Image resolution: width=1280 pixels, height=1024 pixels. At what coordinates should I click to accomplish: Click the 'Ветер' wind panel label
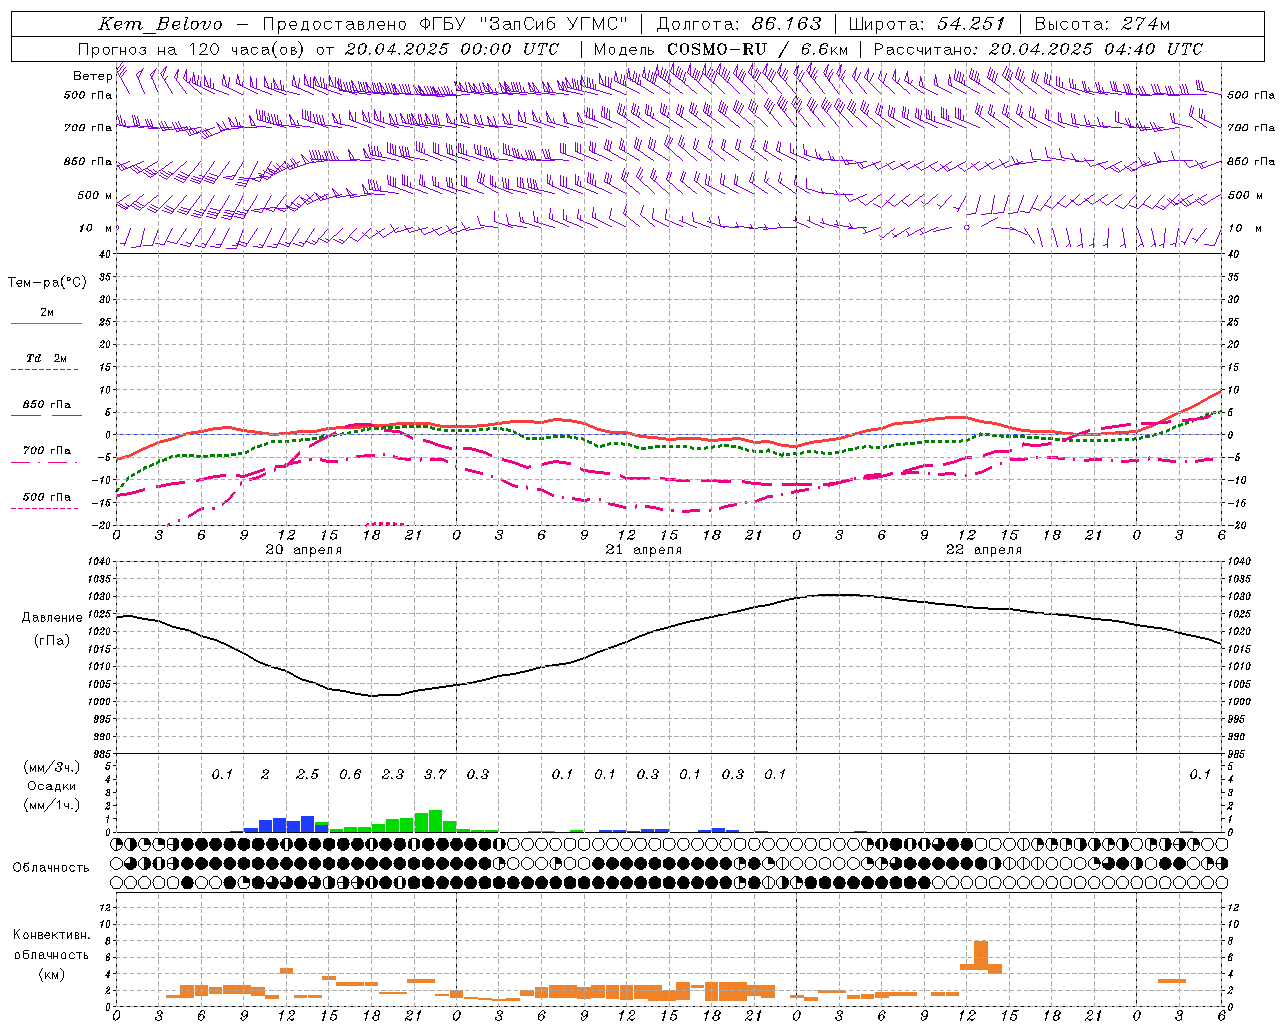[x=92, y=76]
